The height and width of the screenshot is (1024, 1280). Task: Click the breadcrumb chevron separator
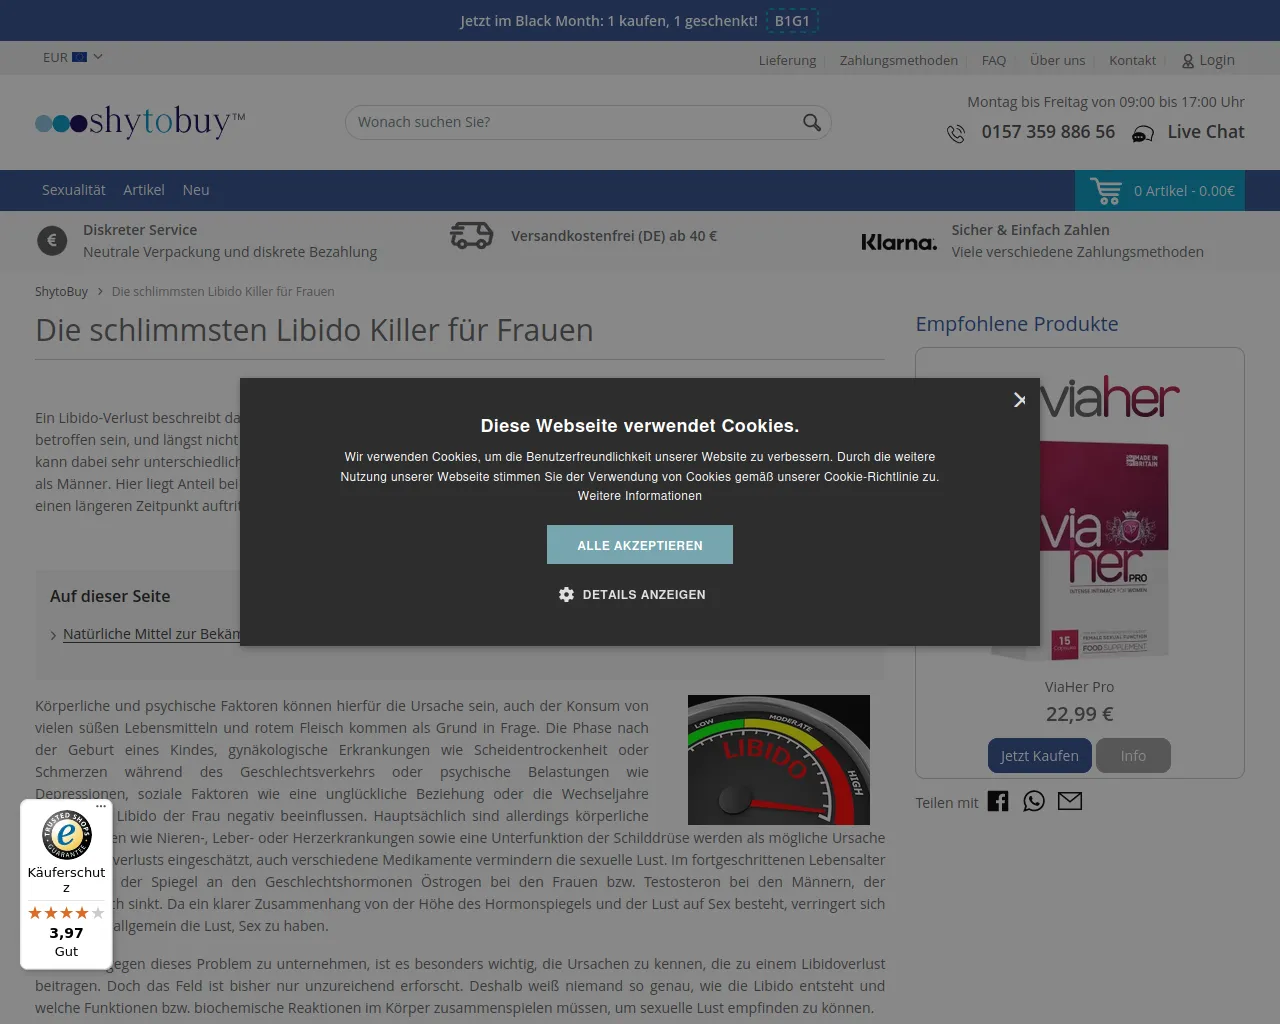[100, 292]
